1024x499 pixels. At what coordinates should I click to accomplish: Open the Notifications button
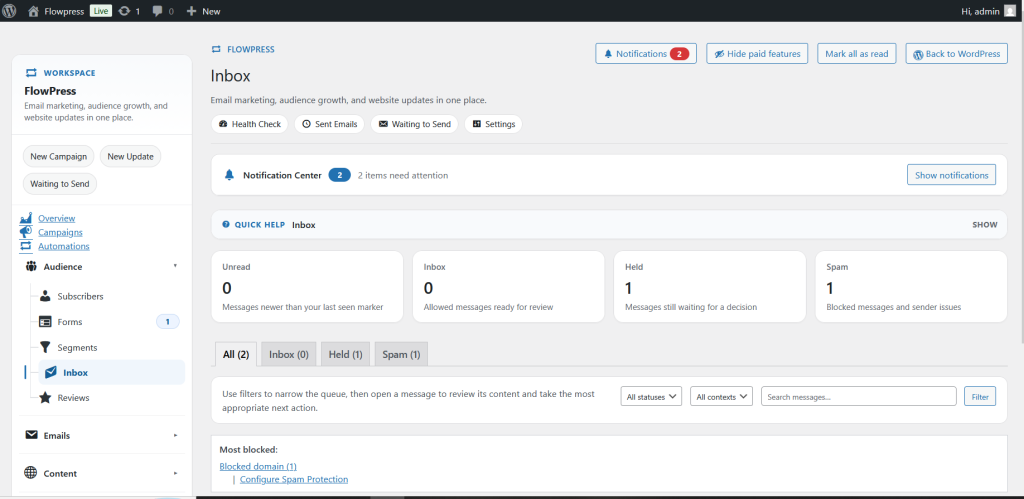[x=646, y=54]
